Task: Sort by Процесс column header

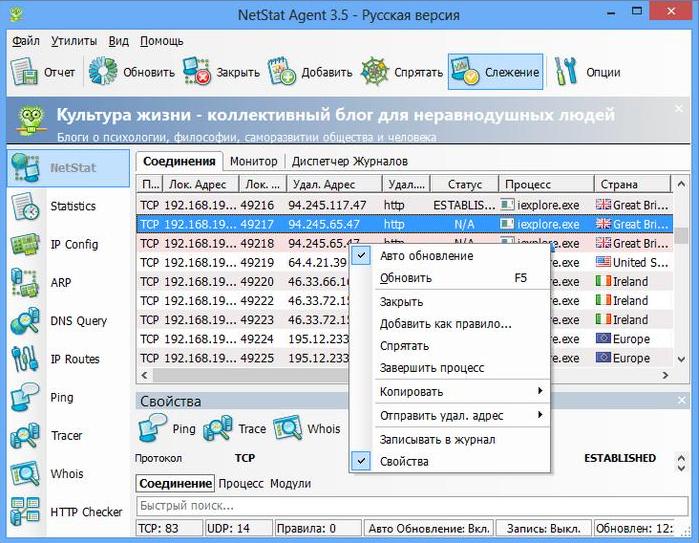Action: (x=546, y=184)
